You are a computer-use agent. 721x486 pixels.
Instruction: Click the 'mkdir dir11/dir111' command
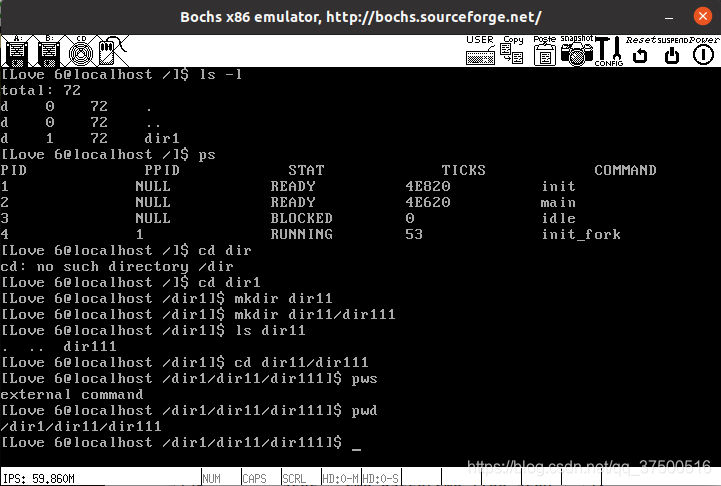click(315, 314)
